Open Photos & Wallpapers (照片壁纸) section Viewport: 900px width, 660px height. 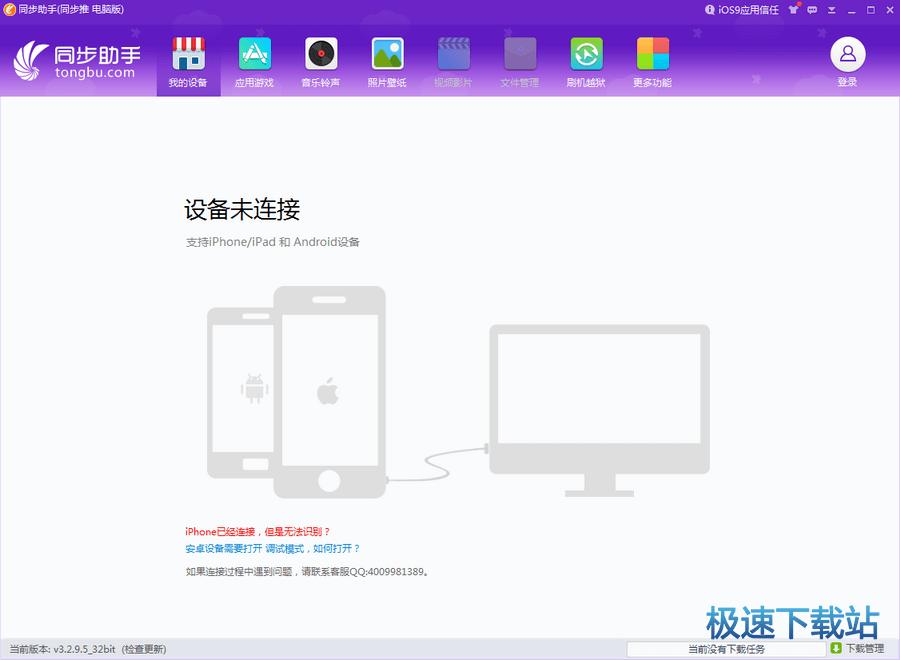(x=387, y=62)
